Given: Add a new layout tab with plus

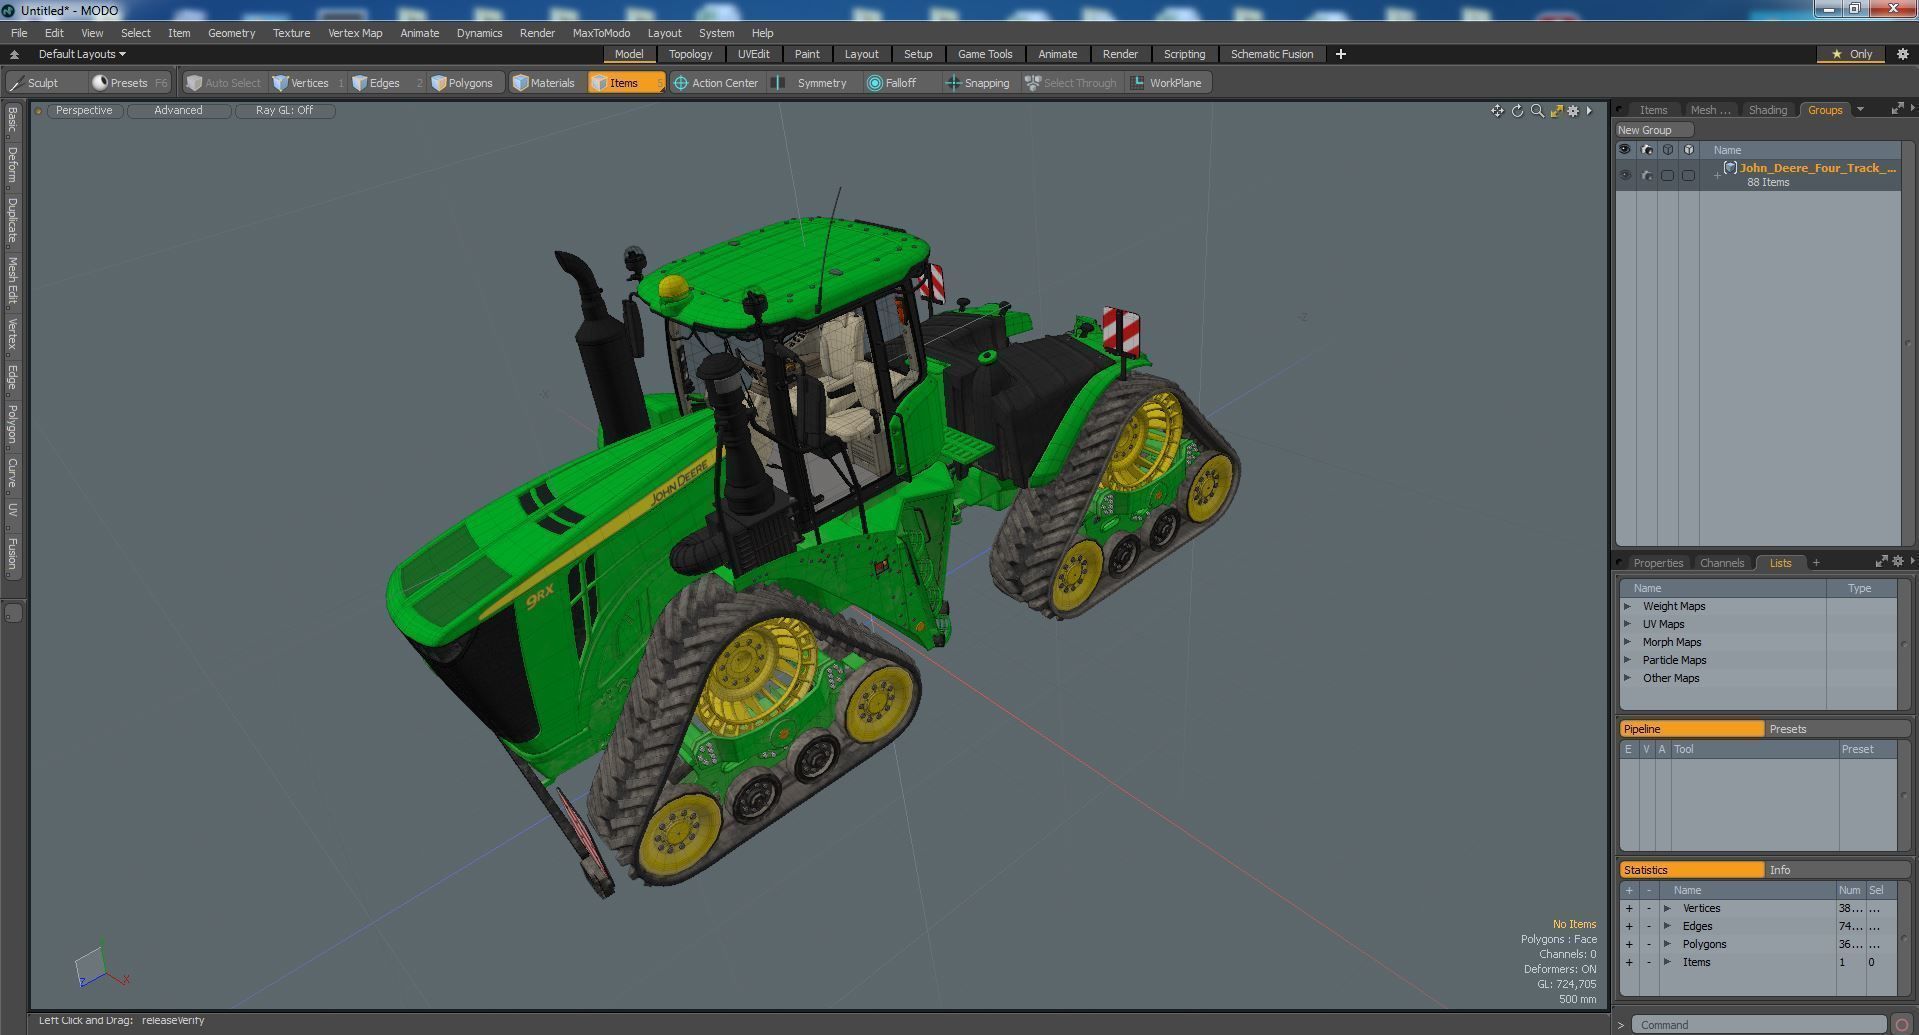Looking at the screenshot, I should tap(1341, 54).
